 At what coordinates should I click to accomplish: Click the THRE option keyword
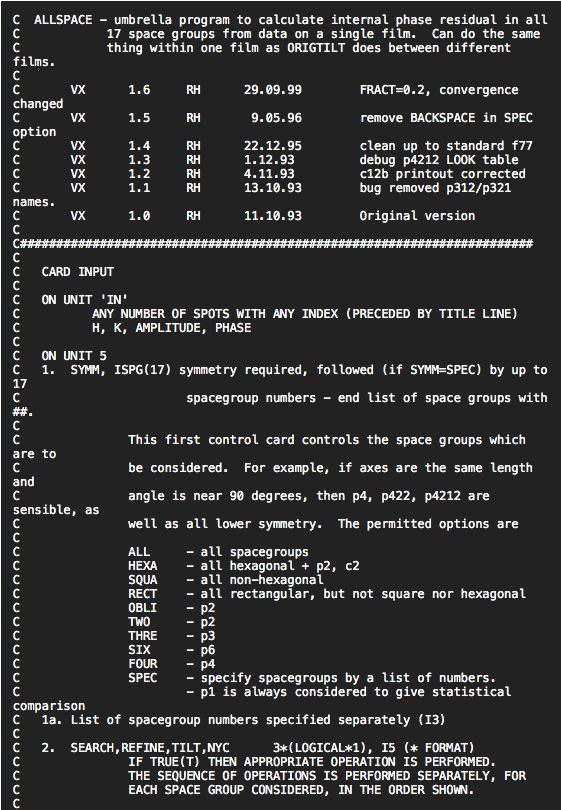(143, 636)
